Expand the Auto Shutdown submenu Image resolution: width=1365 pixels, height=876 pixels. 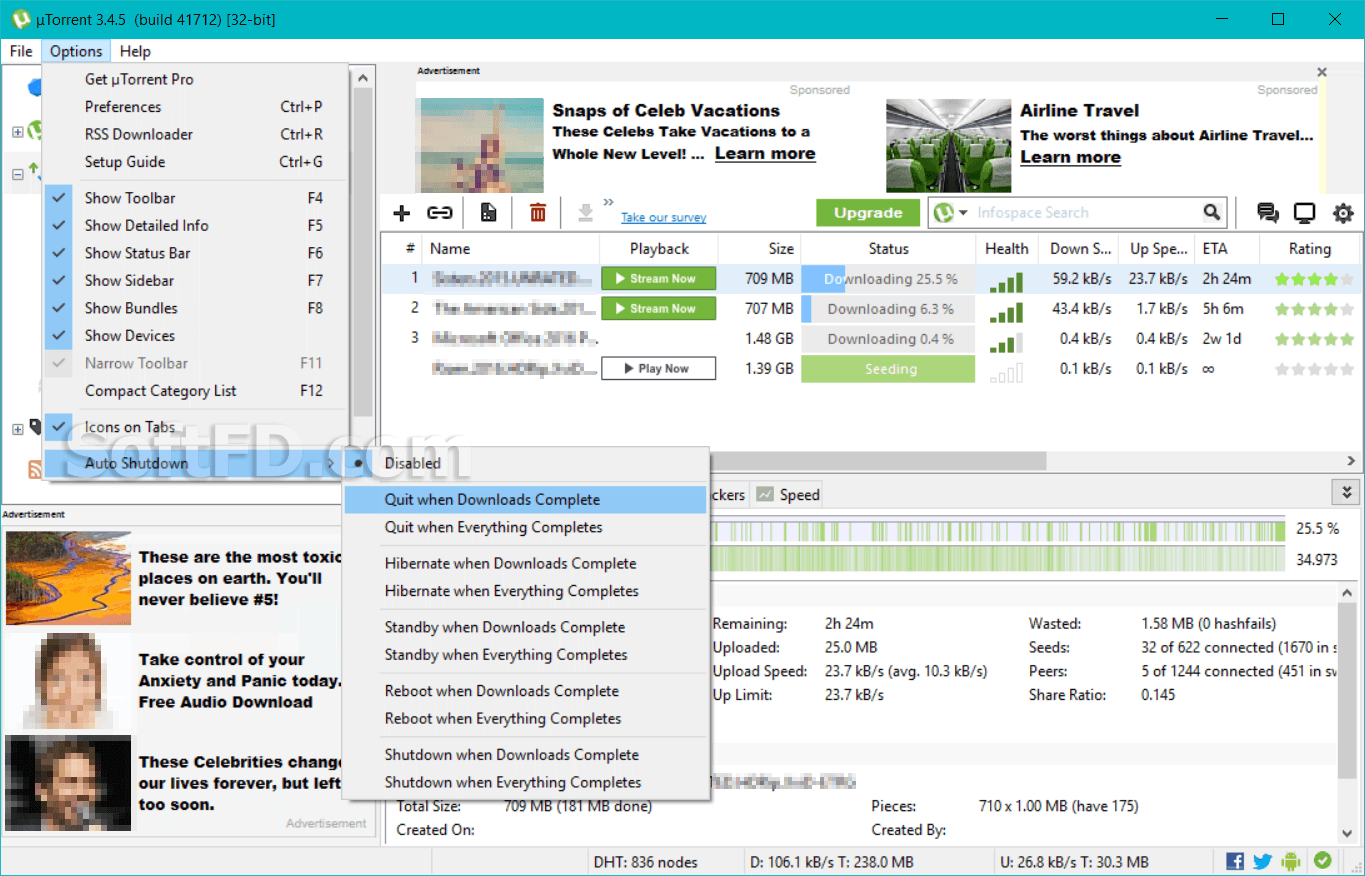pyautogui.click(x=195, y=463)
